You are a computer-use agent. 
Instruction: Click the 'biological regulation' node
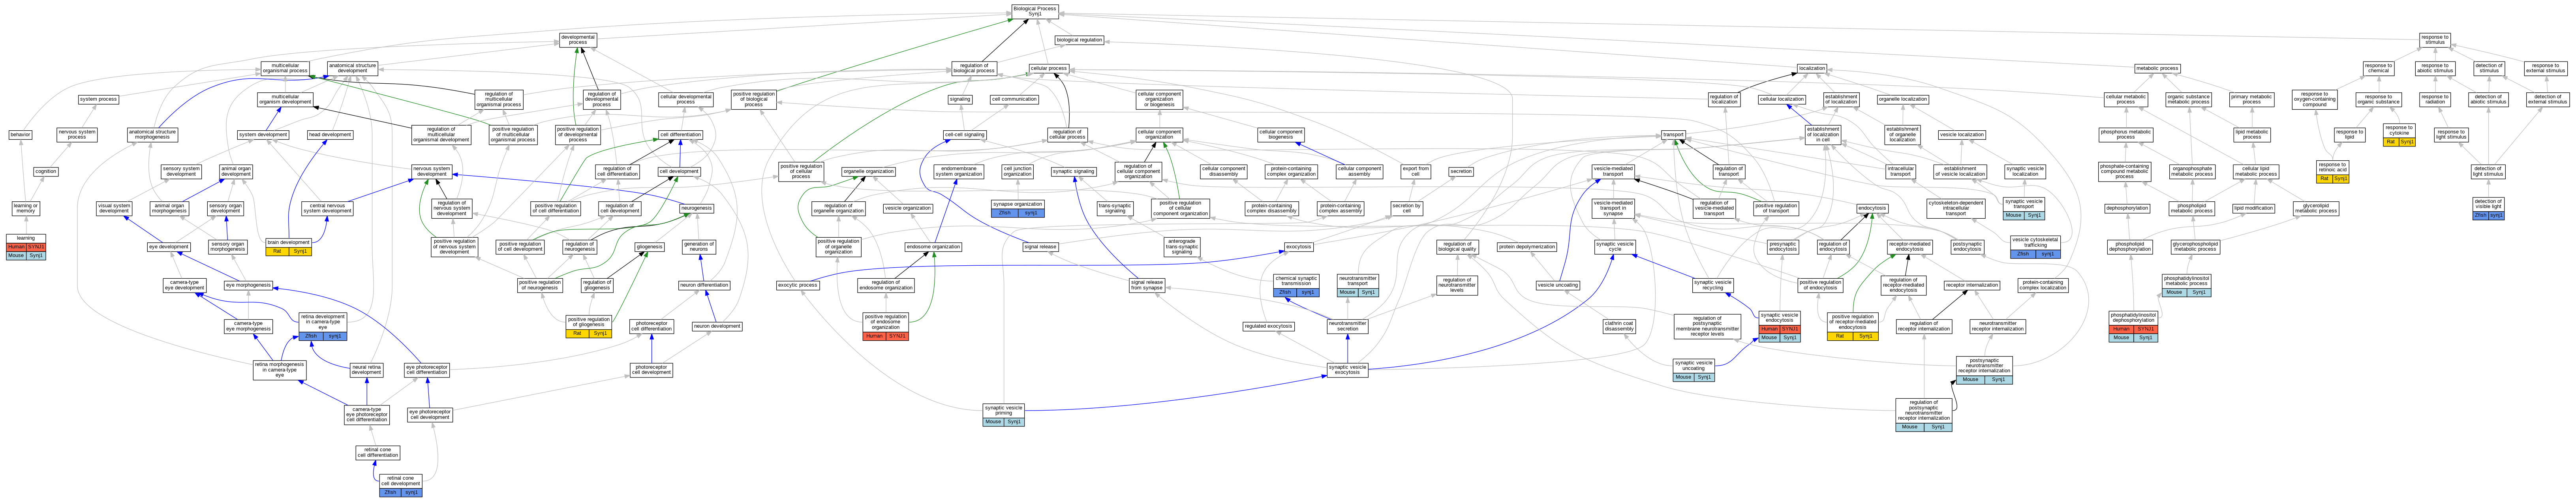pos(1079,40)
